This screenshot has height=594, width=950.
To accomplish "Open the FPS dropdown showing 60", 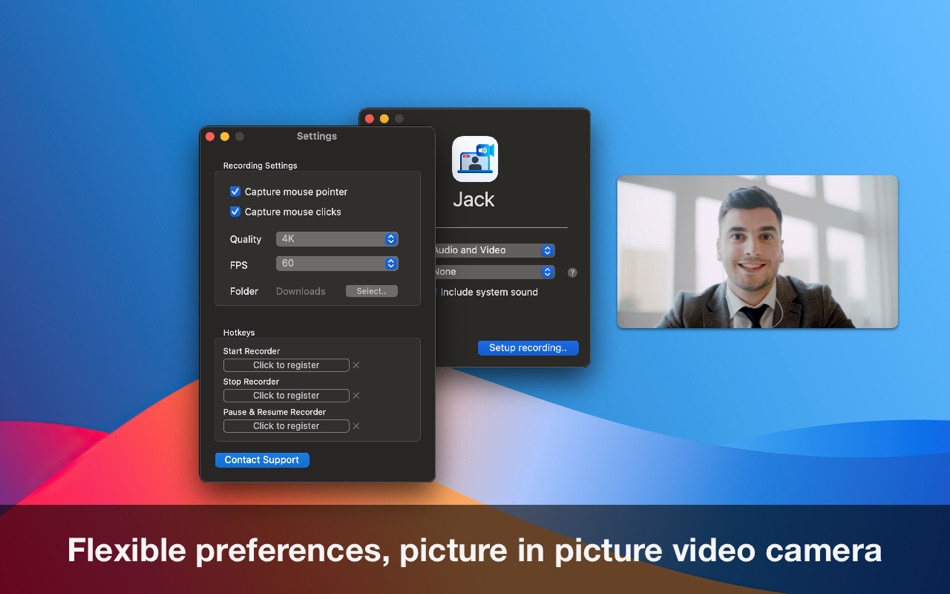I will [x=337, y=263].
